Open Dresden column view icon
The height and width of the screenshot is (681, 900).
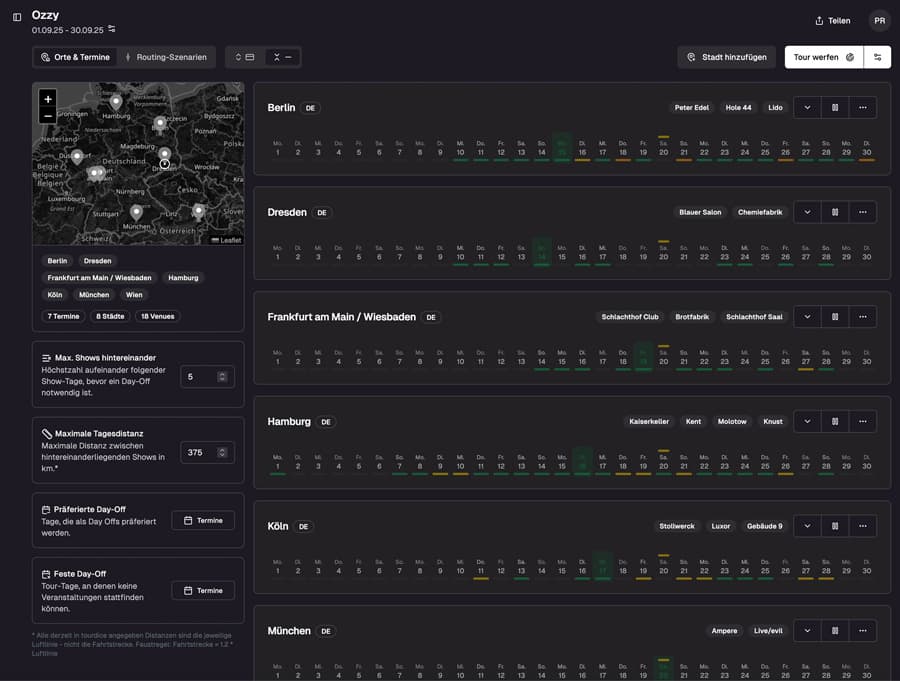[835, 212]
